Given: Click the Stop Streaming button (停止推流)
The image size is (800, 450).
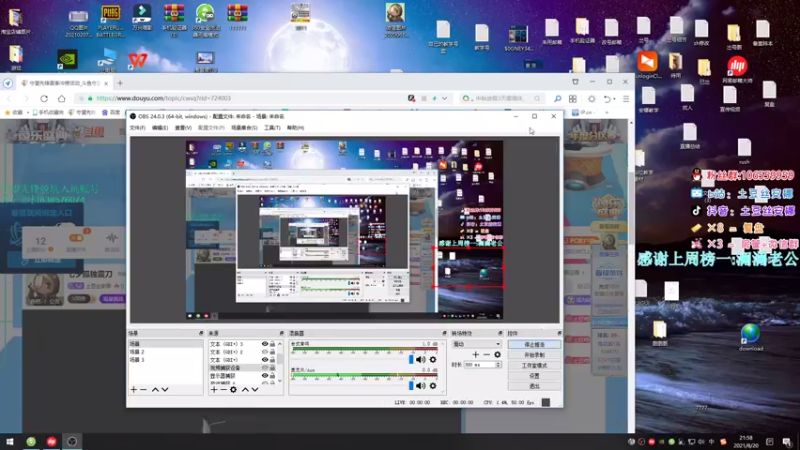Looking at the screenshot, I should [x=534, y=345].
